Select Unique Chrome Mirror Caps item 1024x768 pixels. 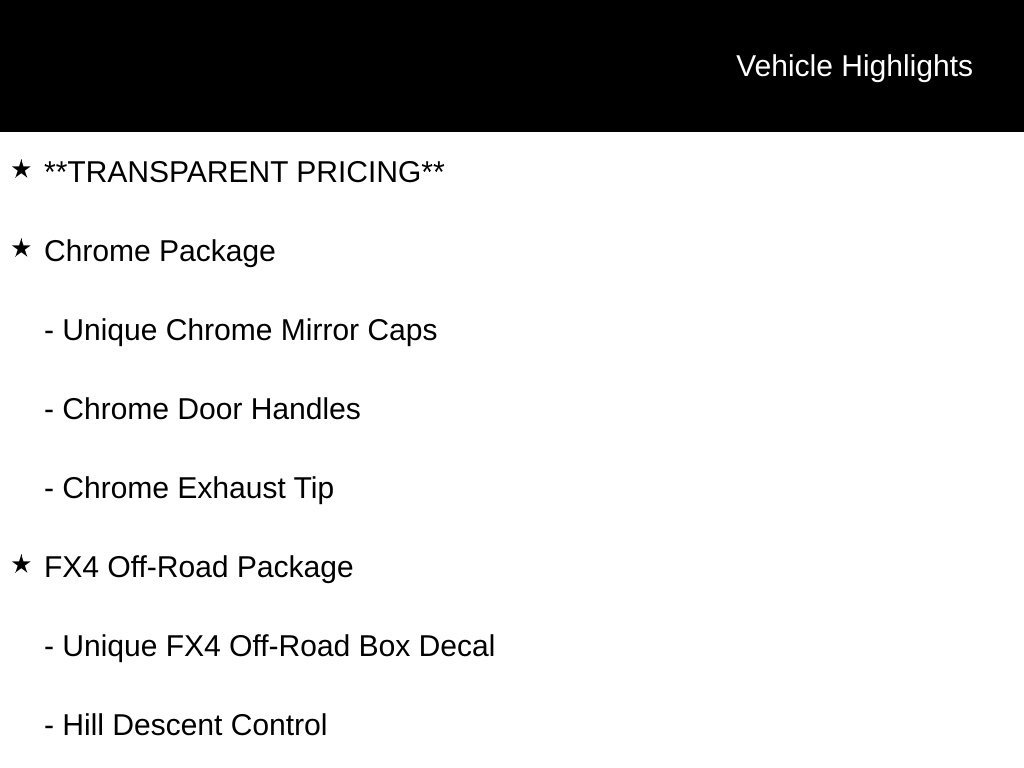point(241,330)
